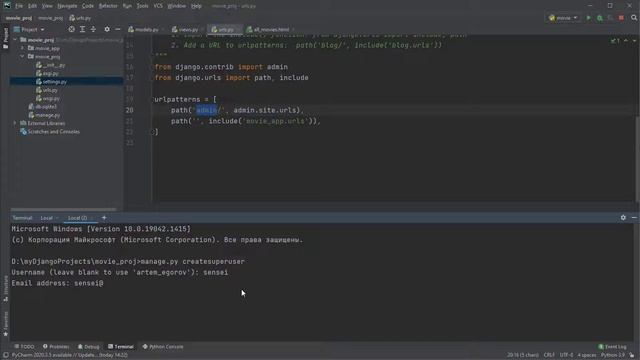Hide the terminal panel with minus icon
The height and width of the screenshot is (360, 640).
634,218
